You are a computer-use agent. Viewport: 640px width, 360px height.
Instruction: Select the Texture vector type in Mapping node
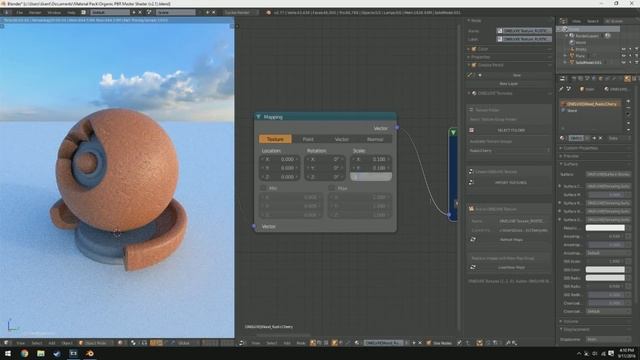pos(275,139)
